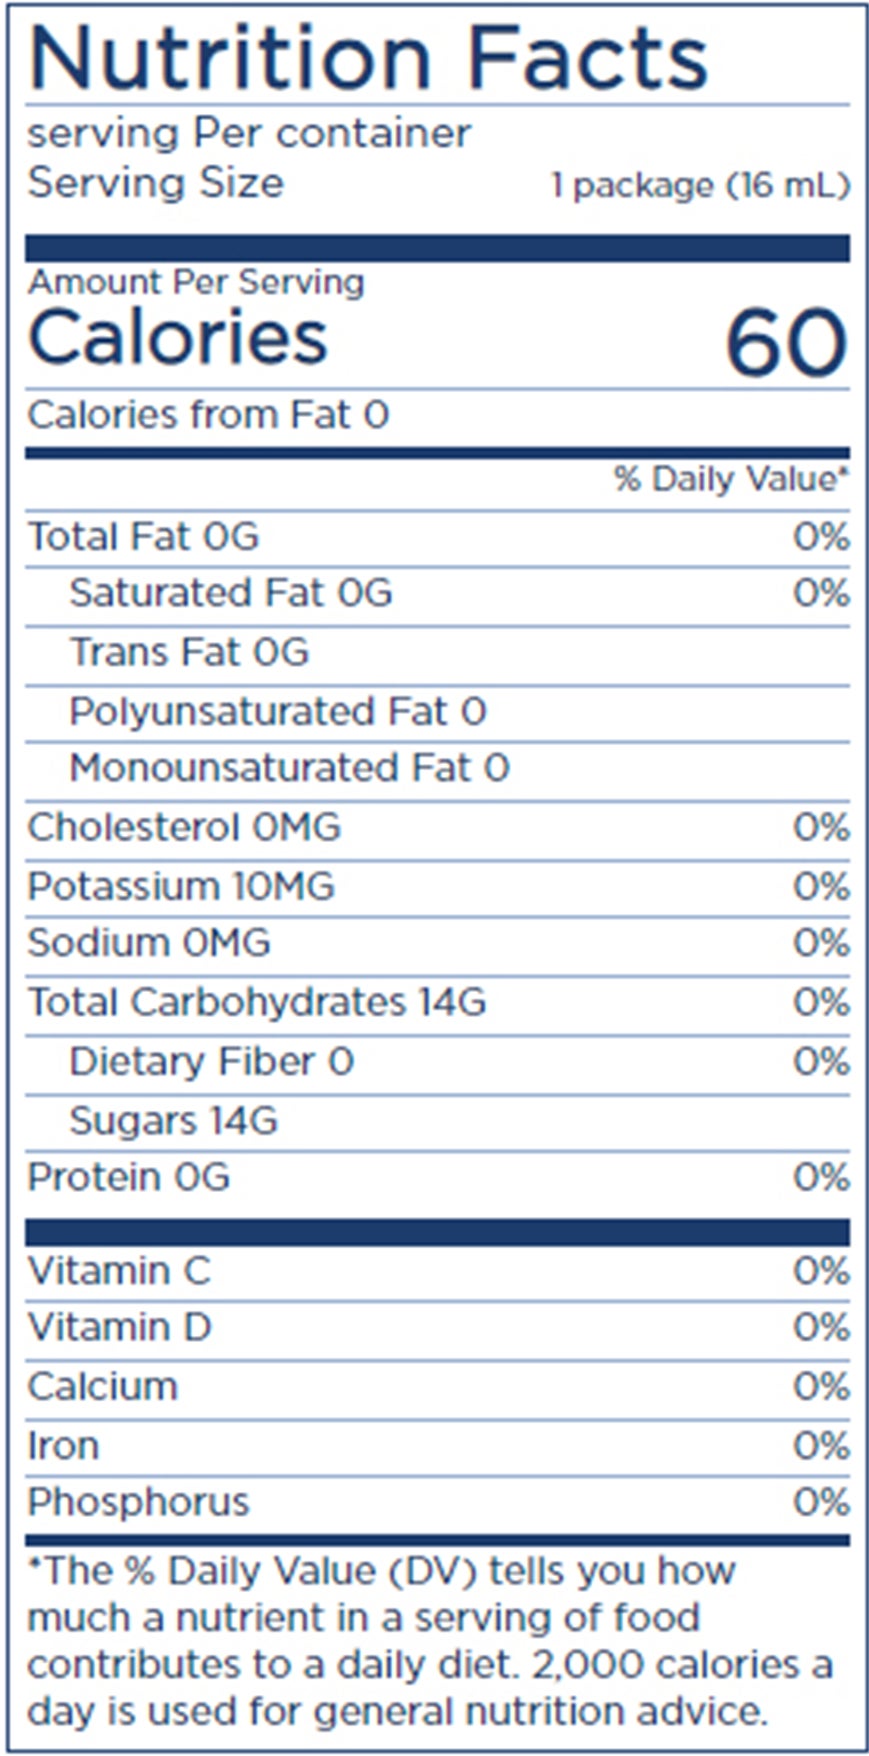The image size is (869, 1756).
Task: Select the Saturated Fat 0G row
Action: click(x=438, y=594)
